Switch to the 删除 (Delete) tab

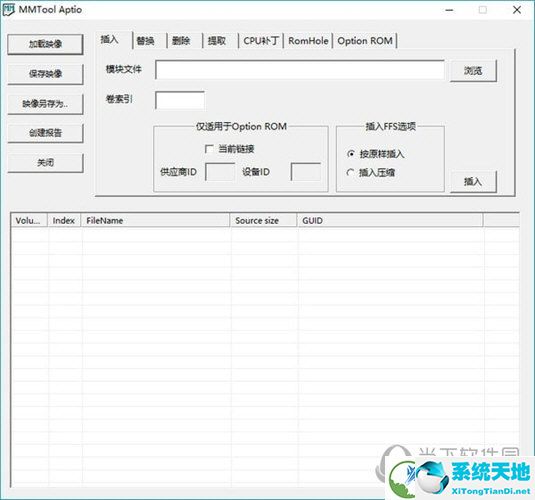pos(185,41)
